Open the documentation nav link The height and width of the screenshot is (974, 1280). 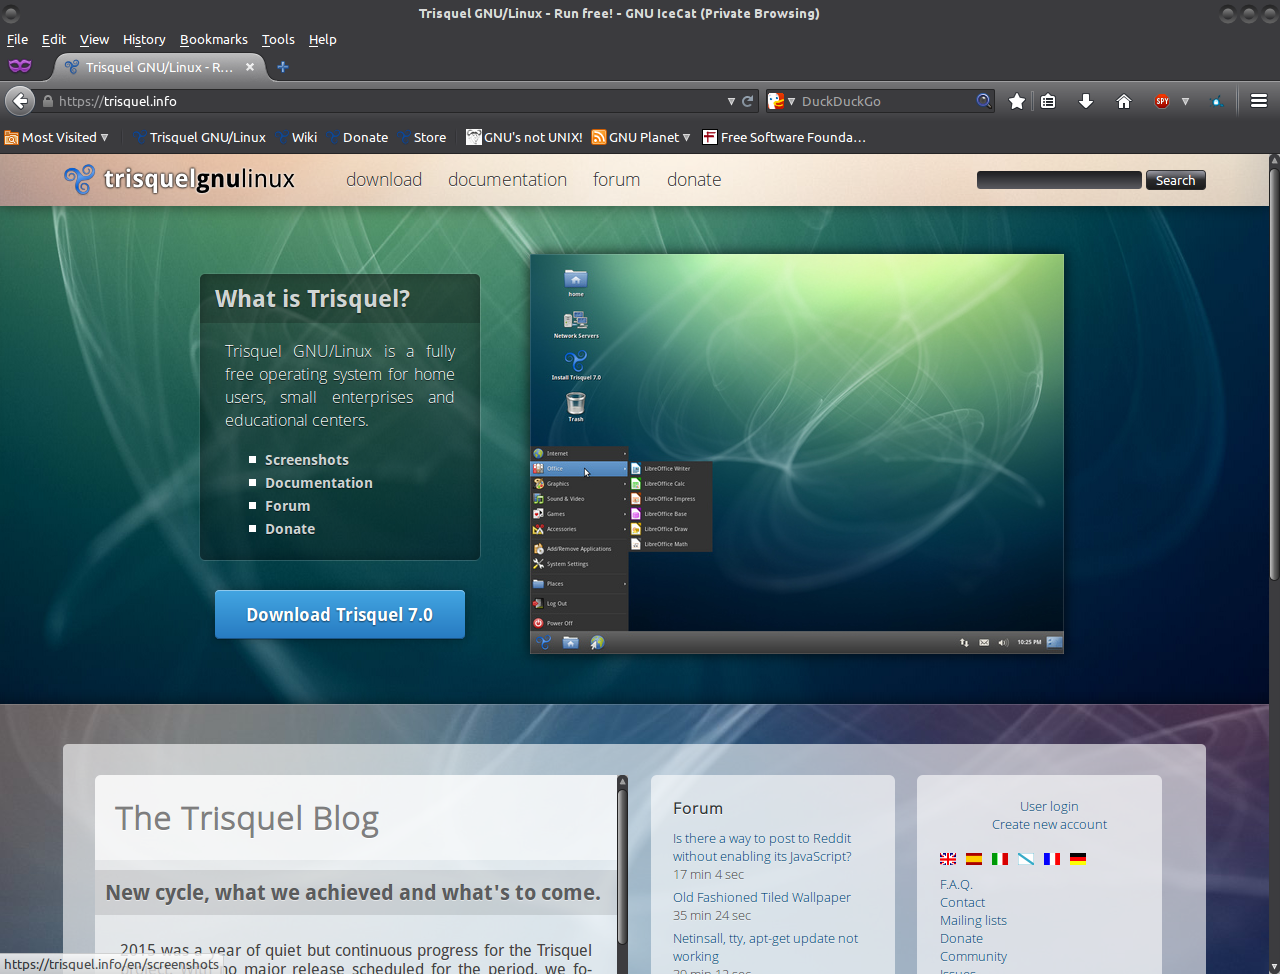tap(507, 179)
